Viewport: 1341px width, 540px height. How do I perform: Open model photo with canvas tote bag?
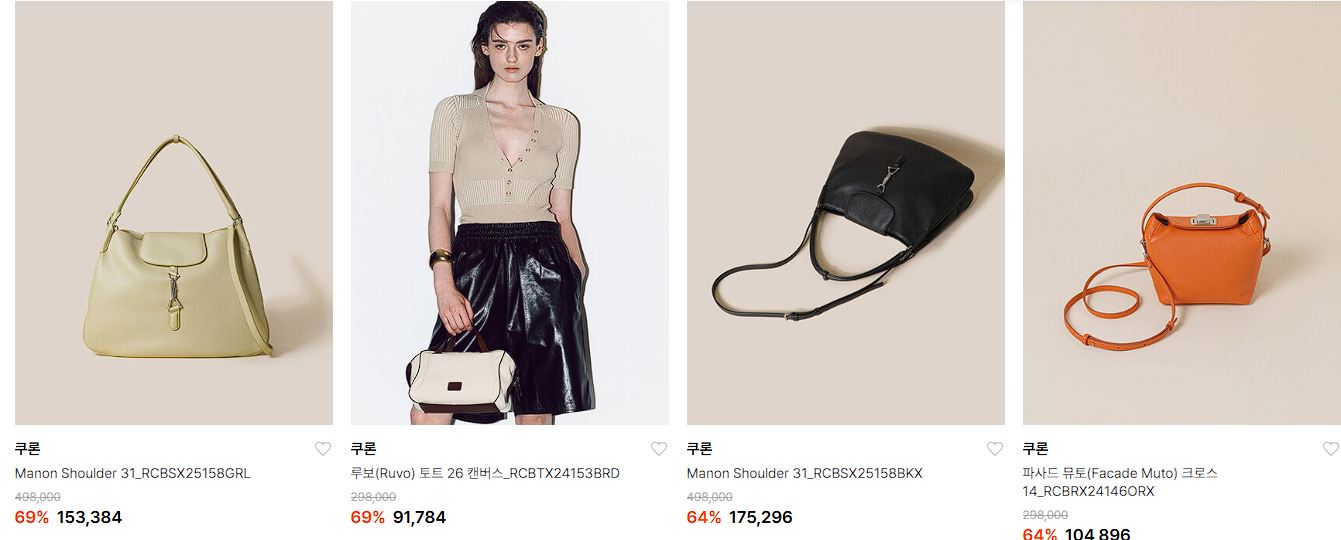click(x=510, y=213)
